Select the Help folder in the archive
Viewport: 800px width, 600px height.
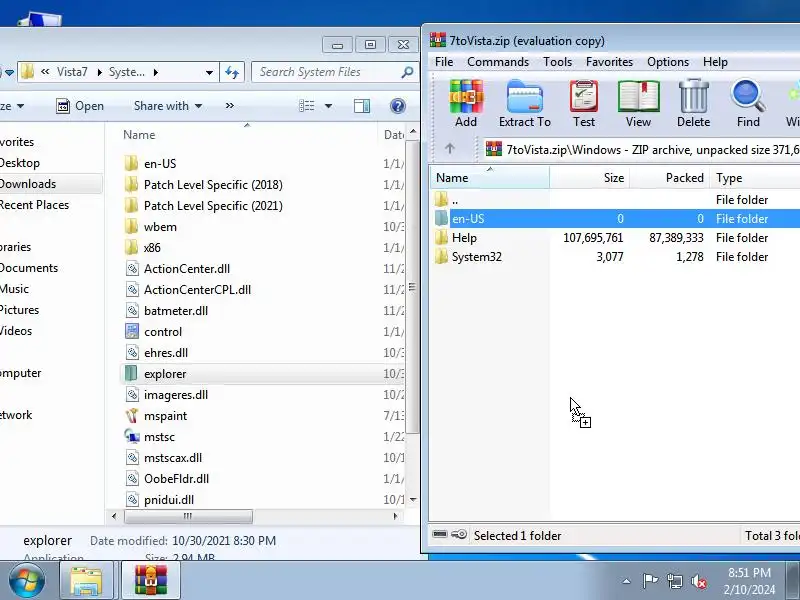point(464,238)
